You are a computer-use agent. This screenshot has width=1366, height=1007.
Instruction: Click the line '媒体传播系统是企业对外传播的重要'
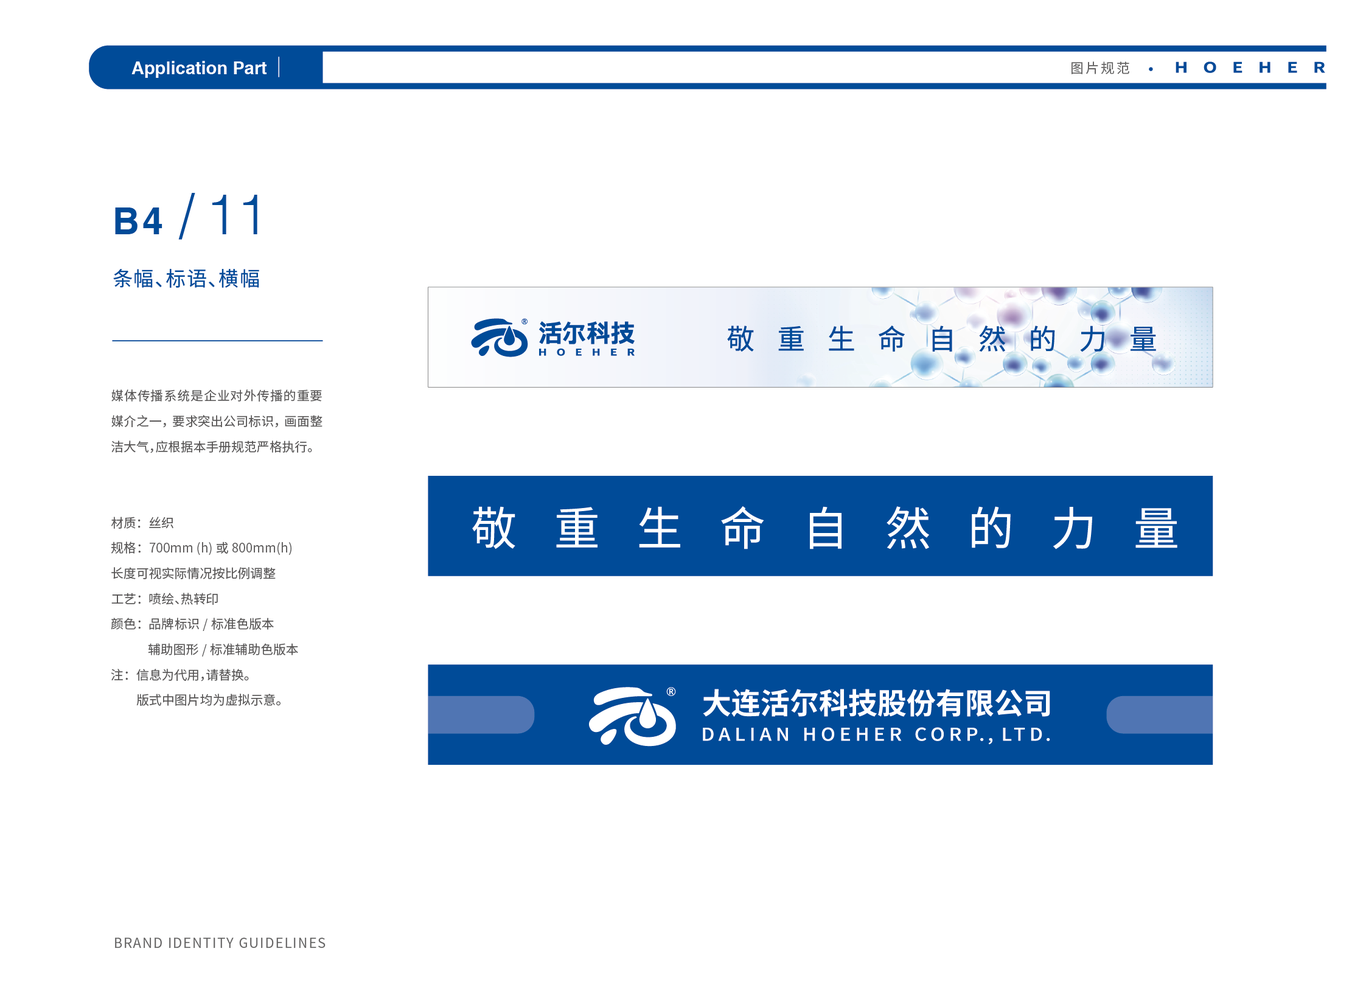point(217,396)
